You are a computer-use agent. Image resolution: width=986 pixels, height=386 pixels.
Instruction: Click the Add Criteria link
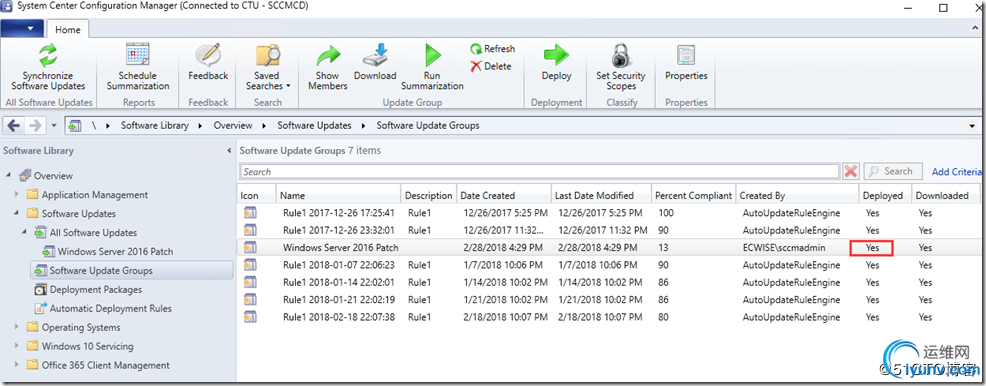[956, 172]
